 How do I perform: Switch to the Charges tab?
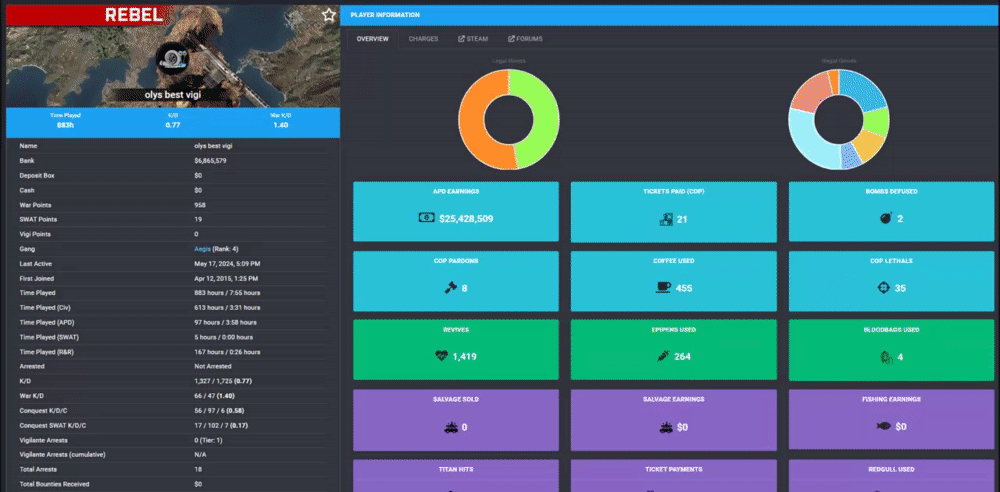(x=423, y=39)
